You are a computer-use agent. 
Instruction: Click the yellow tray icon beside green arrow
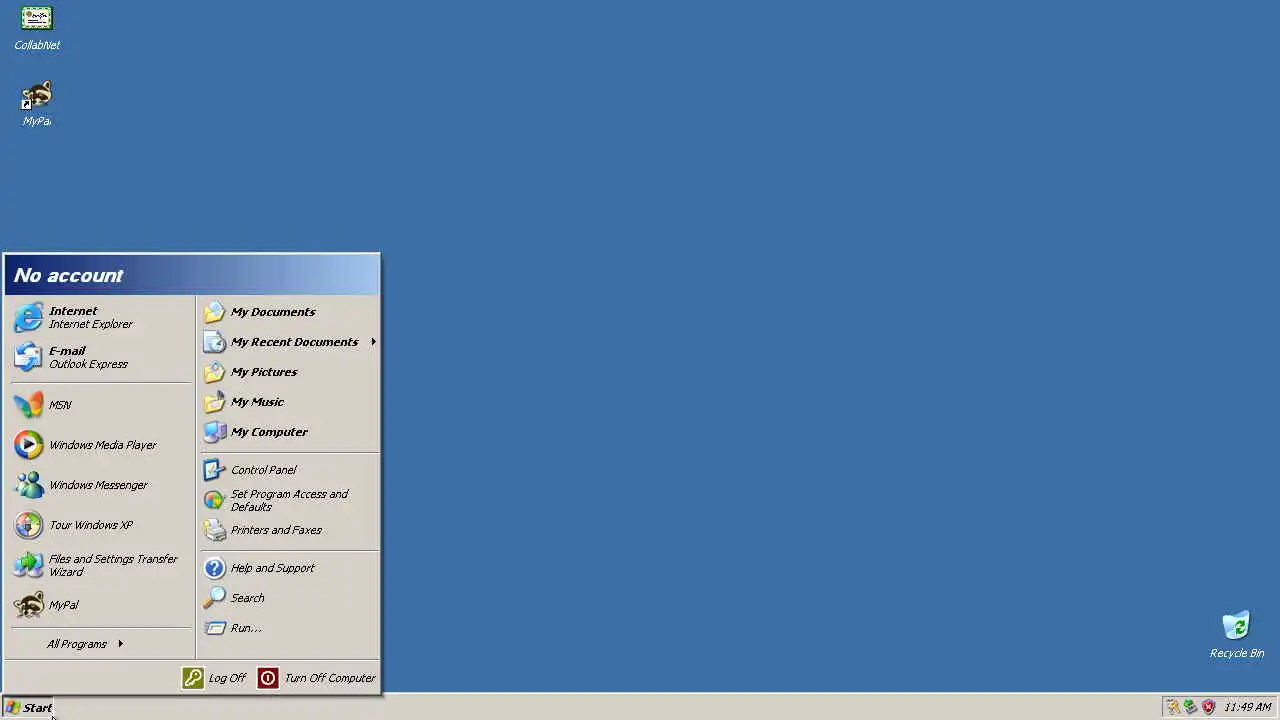[1173, 707]
